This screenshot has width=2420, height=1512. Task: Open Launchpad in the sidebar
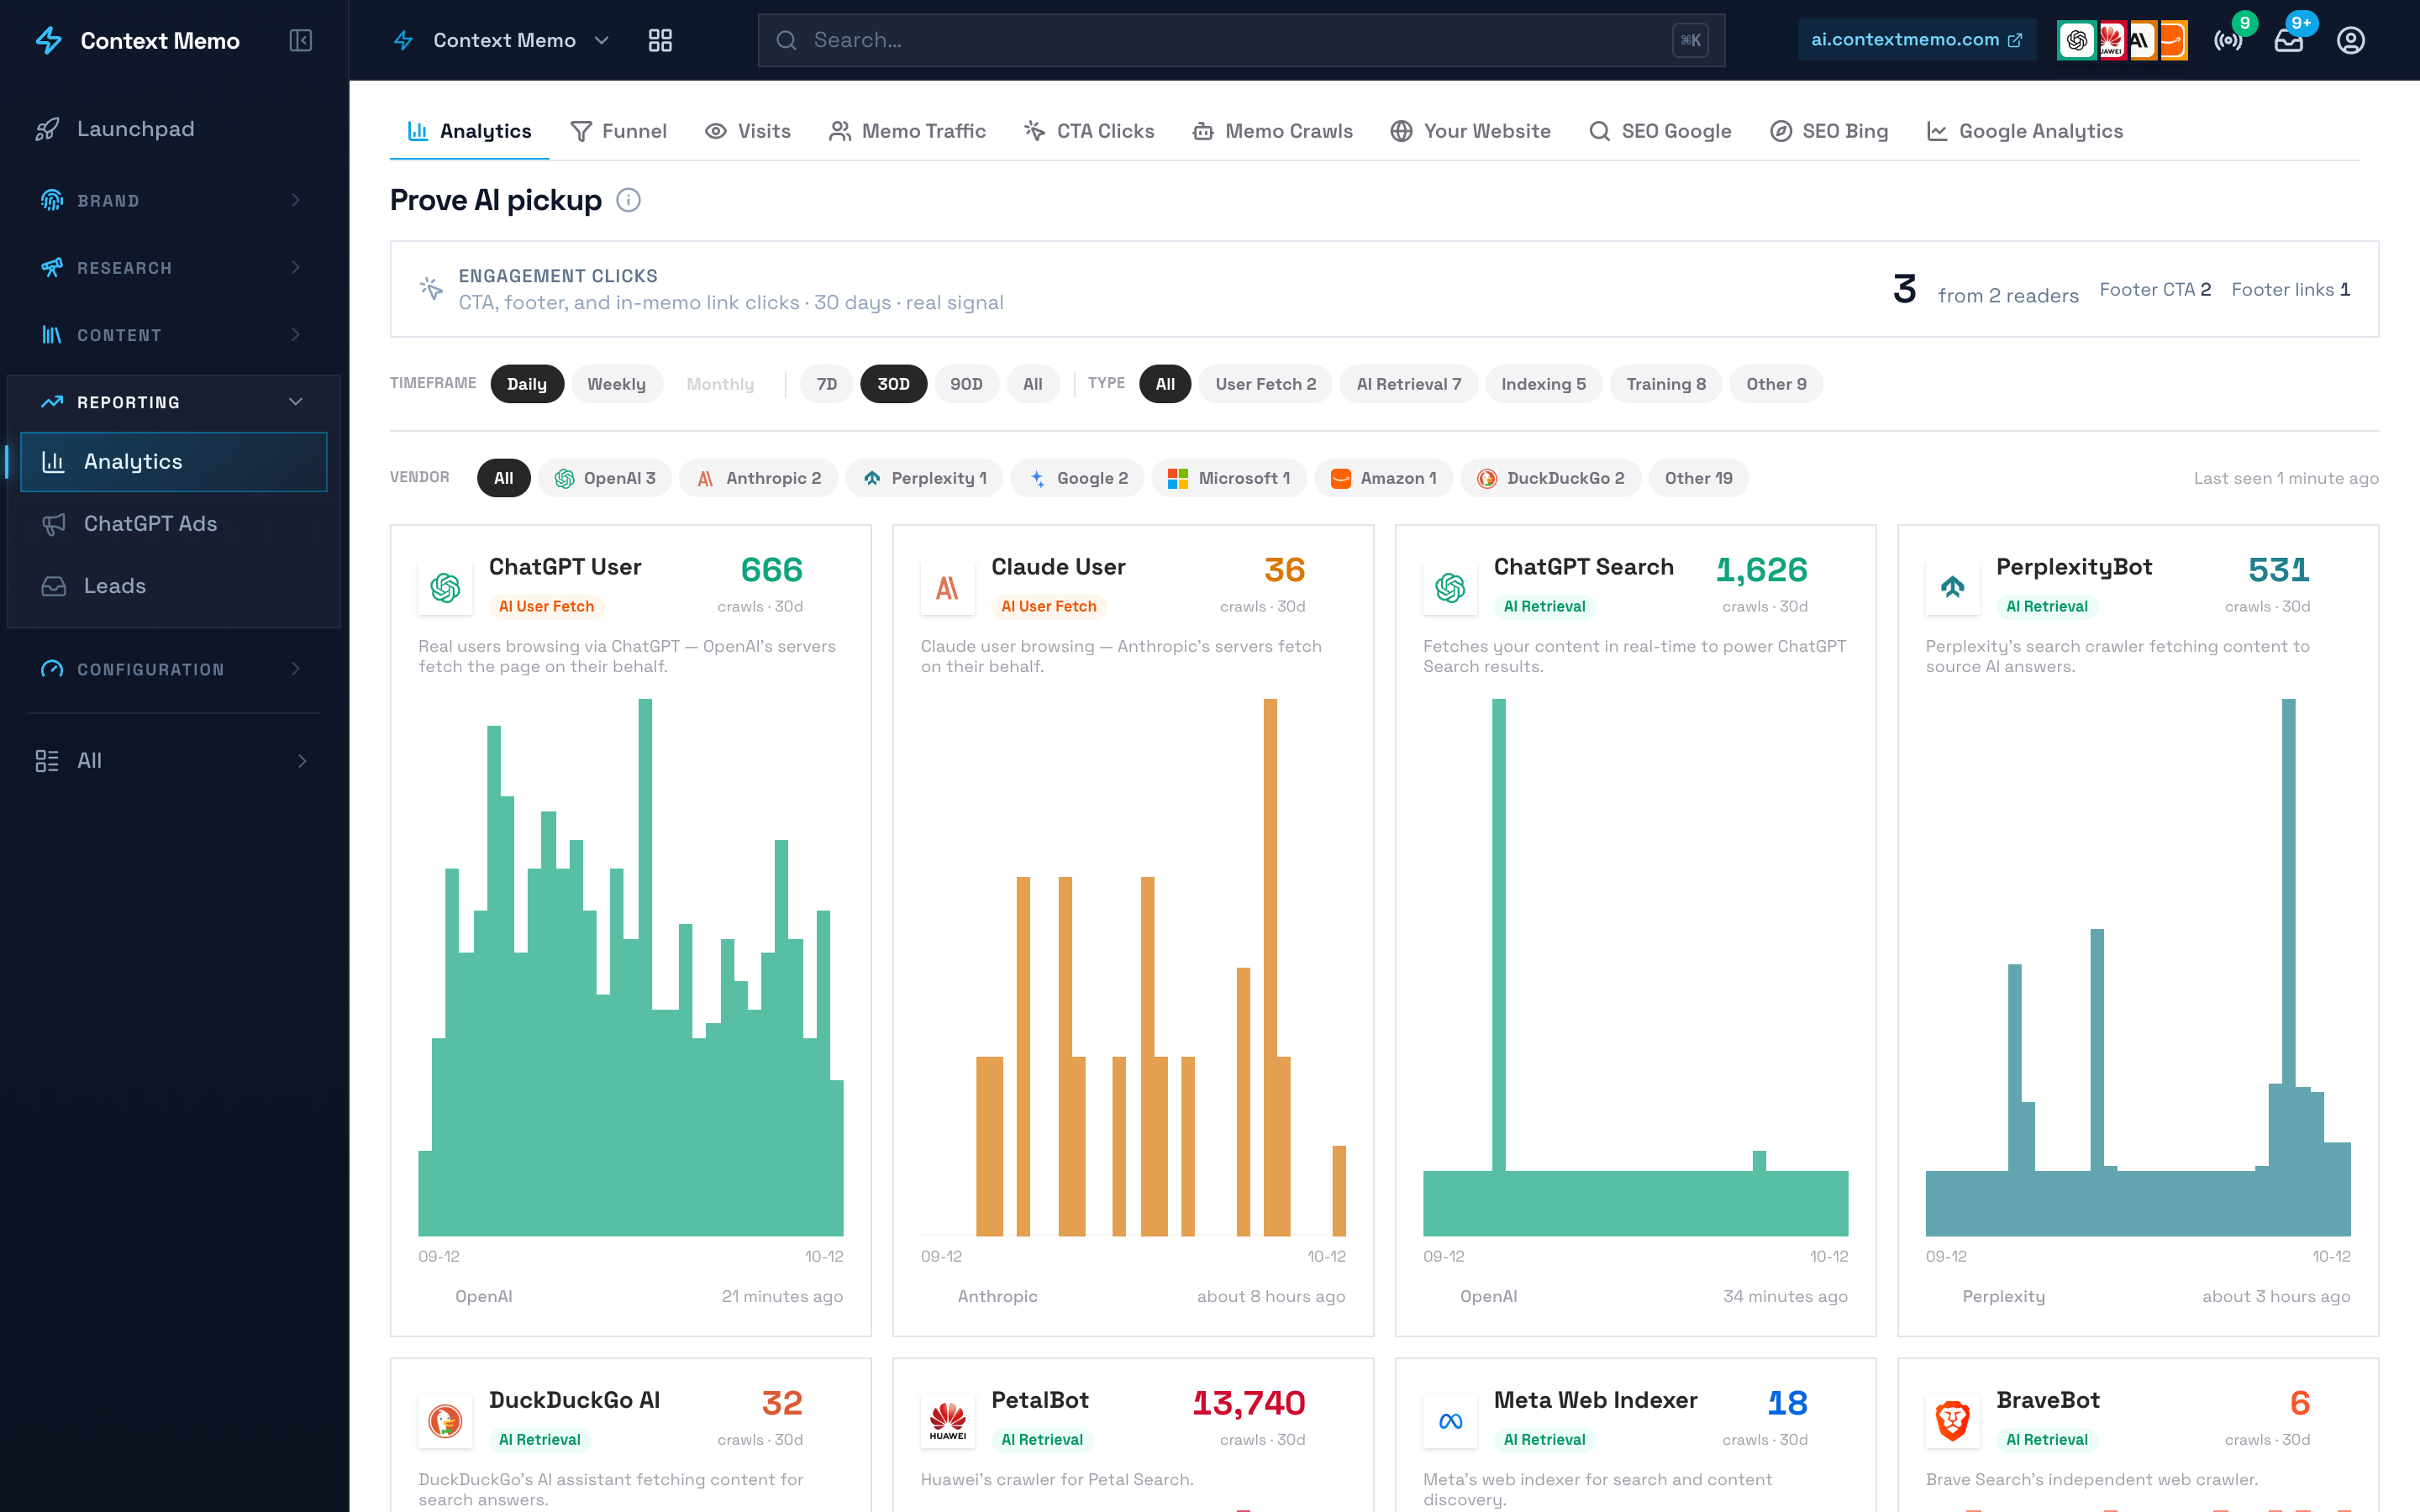[172, 129]
